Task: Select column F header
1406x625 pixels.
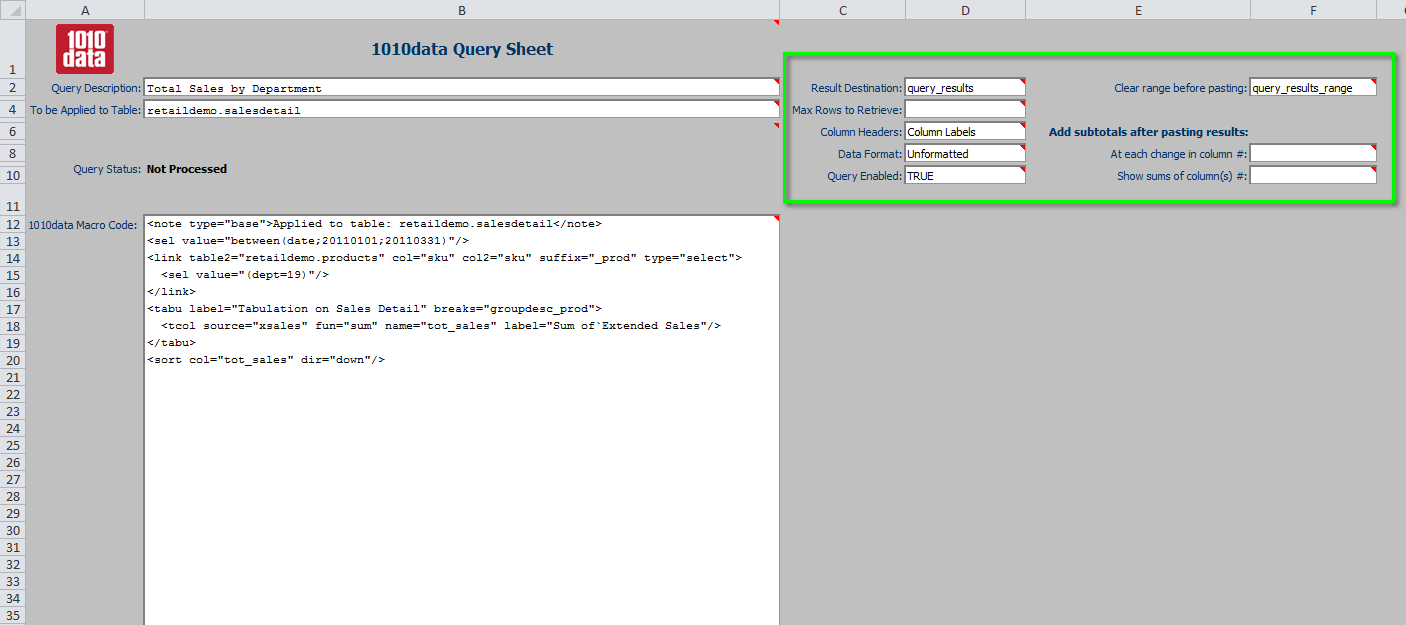Action: click(1313, 10)
